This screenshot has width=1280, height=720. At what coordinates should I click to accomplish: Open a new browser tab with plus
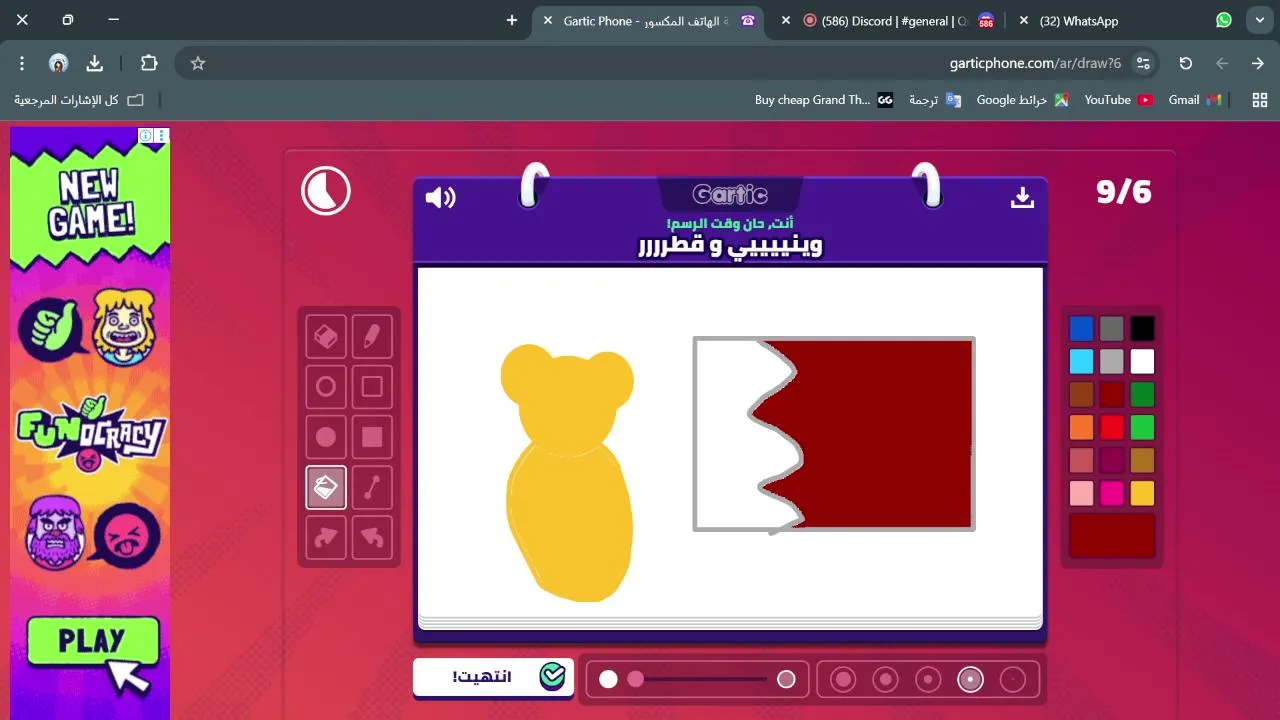click(512, 20)
